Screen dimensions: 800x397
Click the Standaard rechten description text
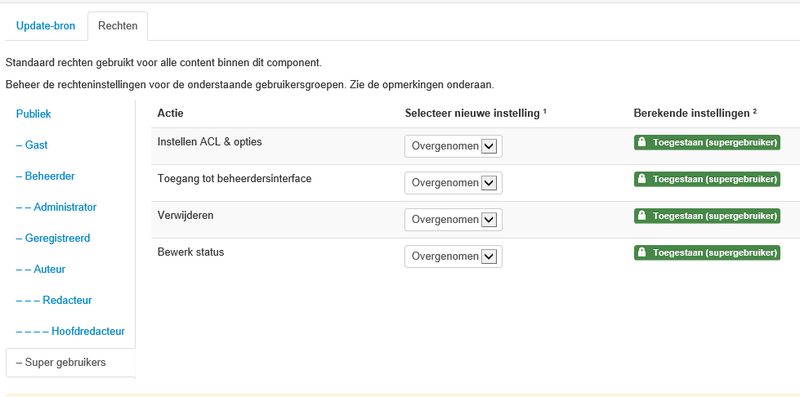164,63
